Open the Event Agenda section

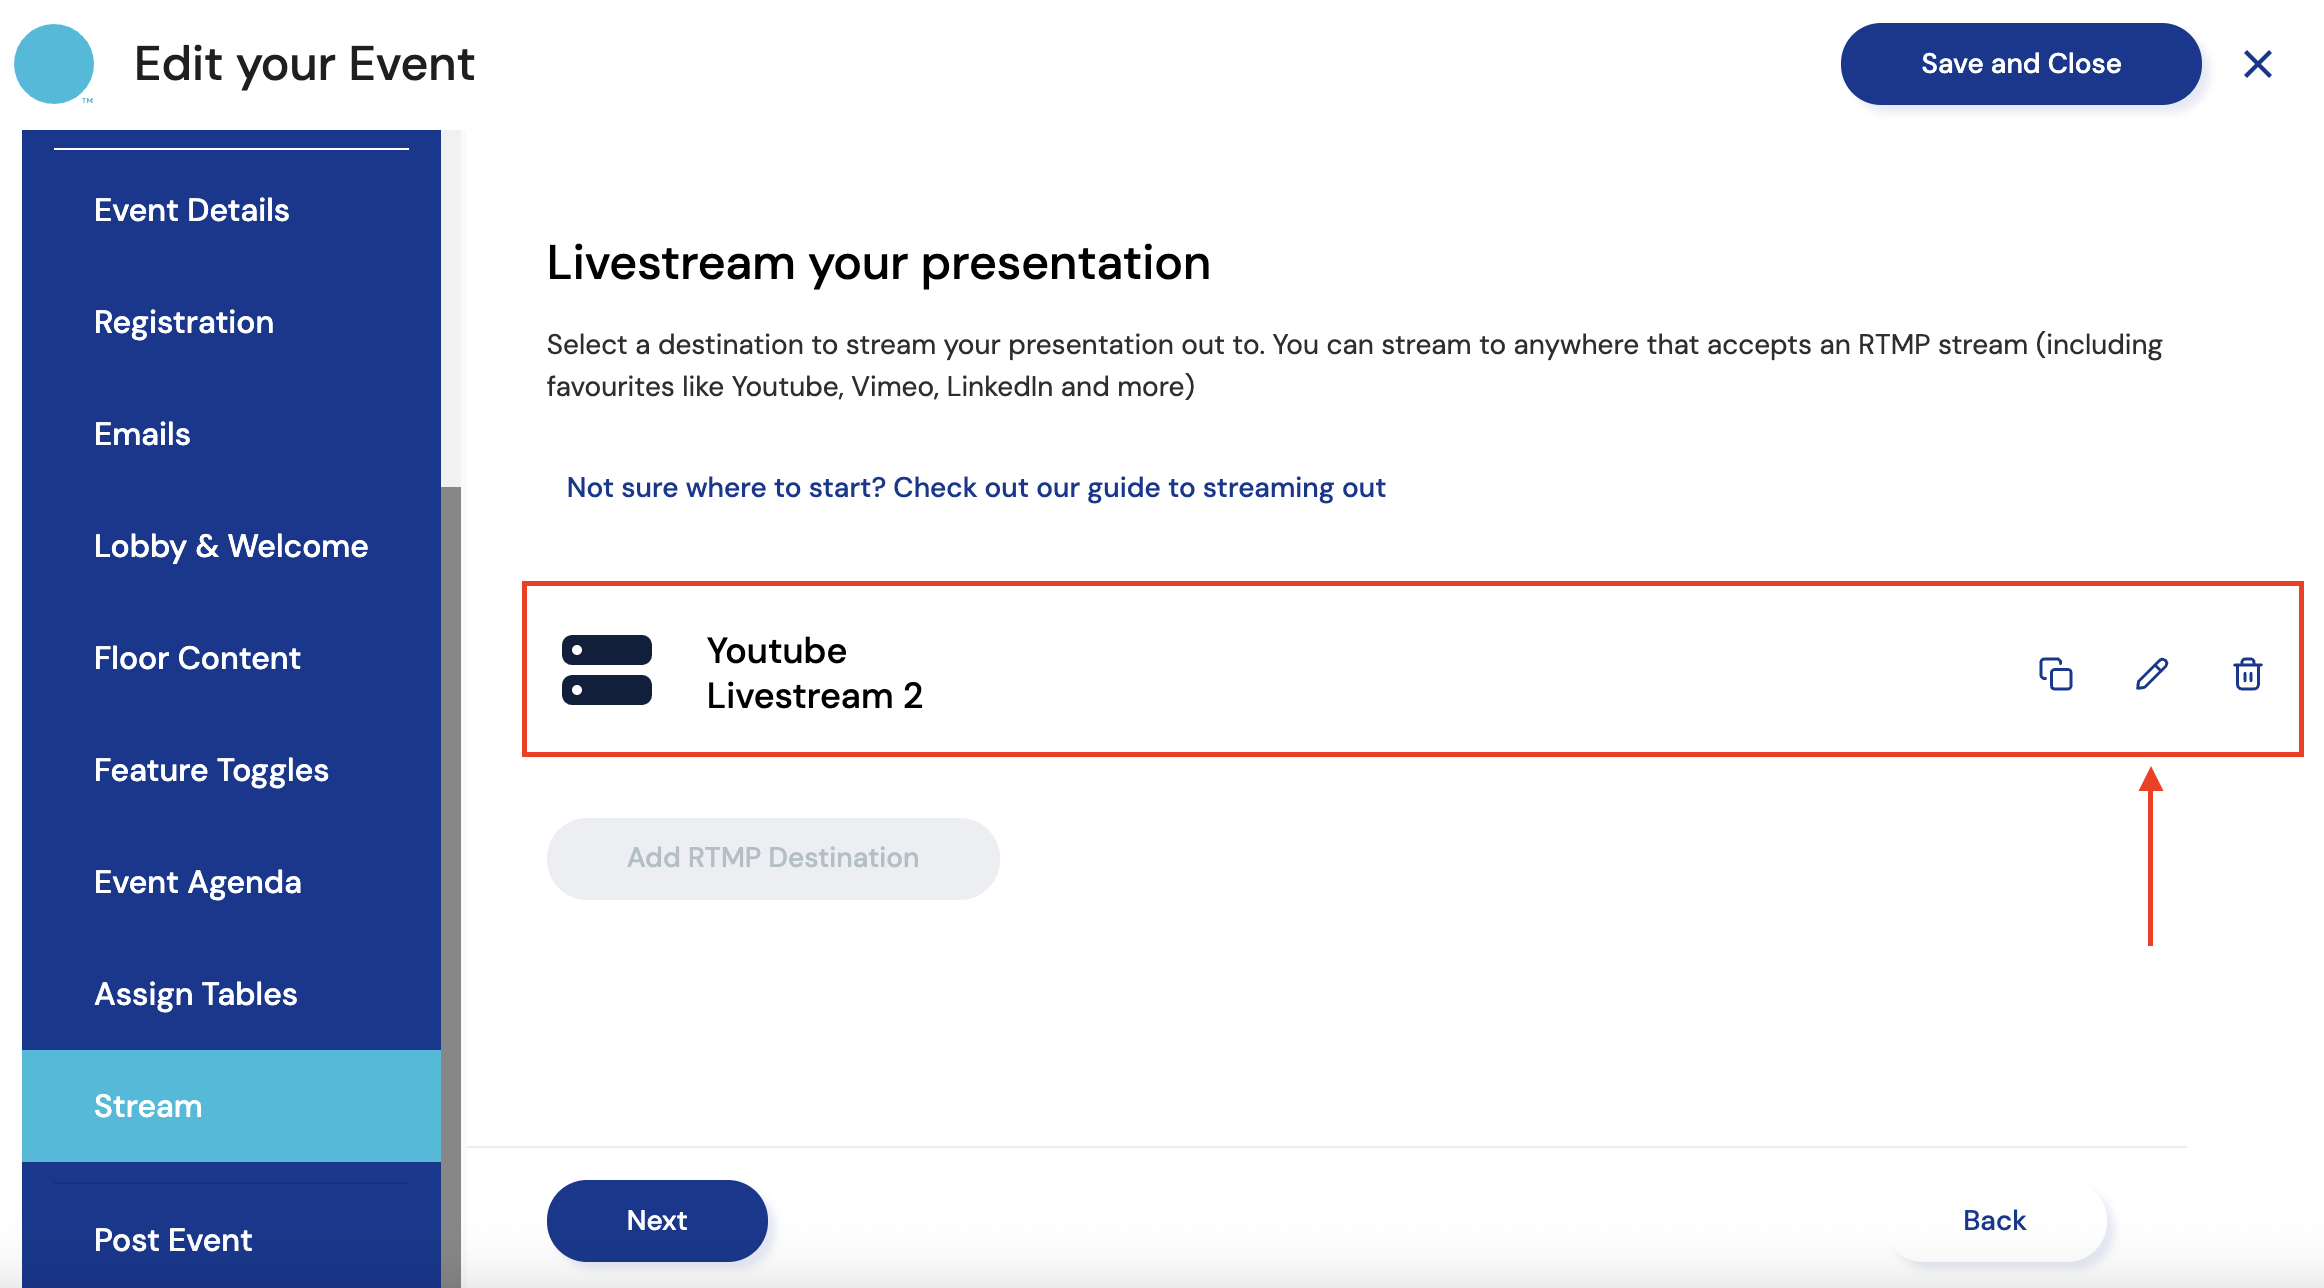click(x=198, y=882)
